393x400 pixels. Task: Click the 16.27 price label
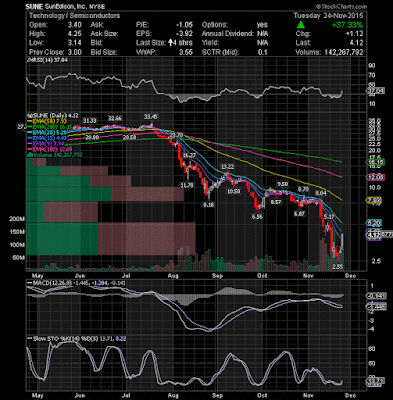tap(190, 155)
